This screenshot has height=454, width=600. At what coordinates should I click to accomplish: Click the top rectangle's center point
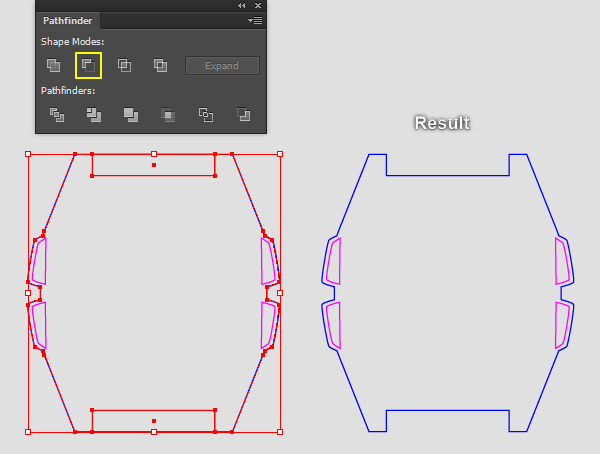pyautogui.click(x=154, y=165)
